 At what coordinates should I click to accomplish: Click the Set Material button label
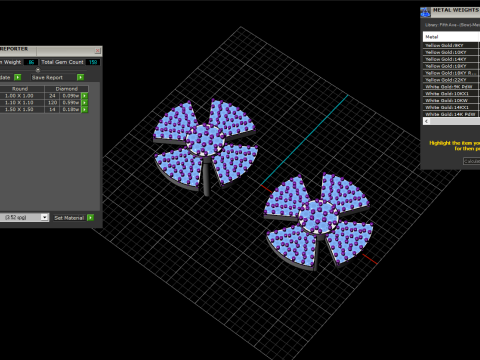69,218
